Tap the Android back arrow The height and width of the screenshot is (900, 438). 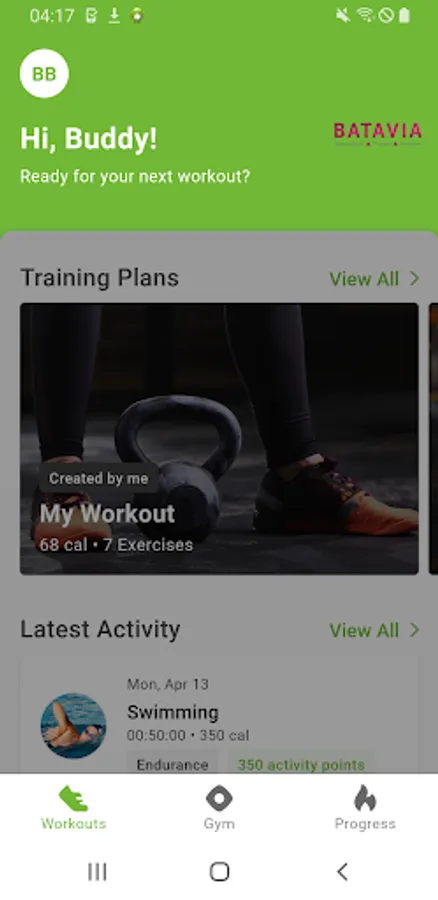point(342,872)
